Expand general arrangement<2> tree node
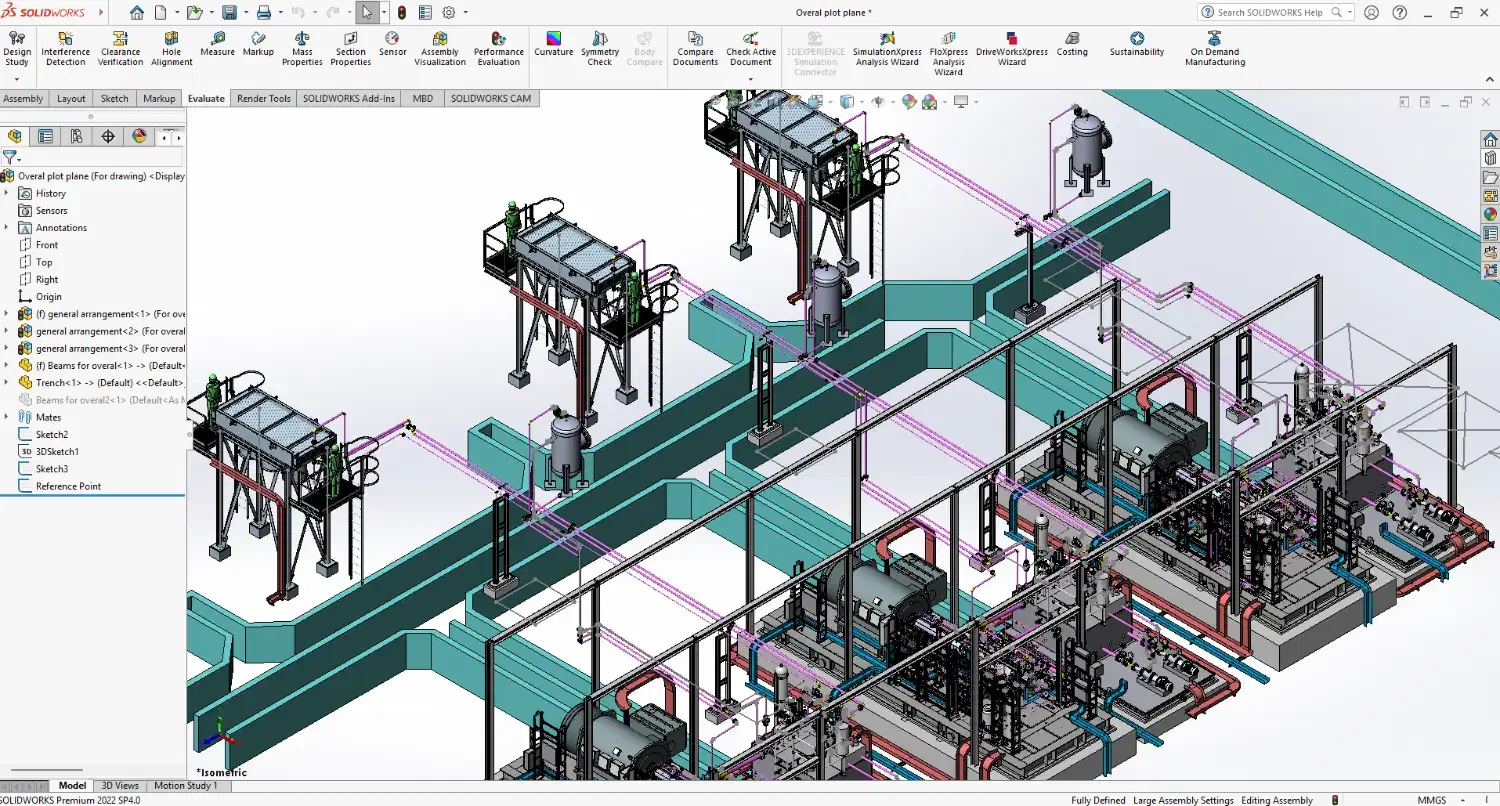Image resolution: width=1500 pixels, height=806 pixels. point(7,331)
